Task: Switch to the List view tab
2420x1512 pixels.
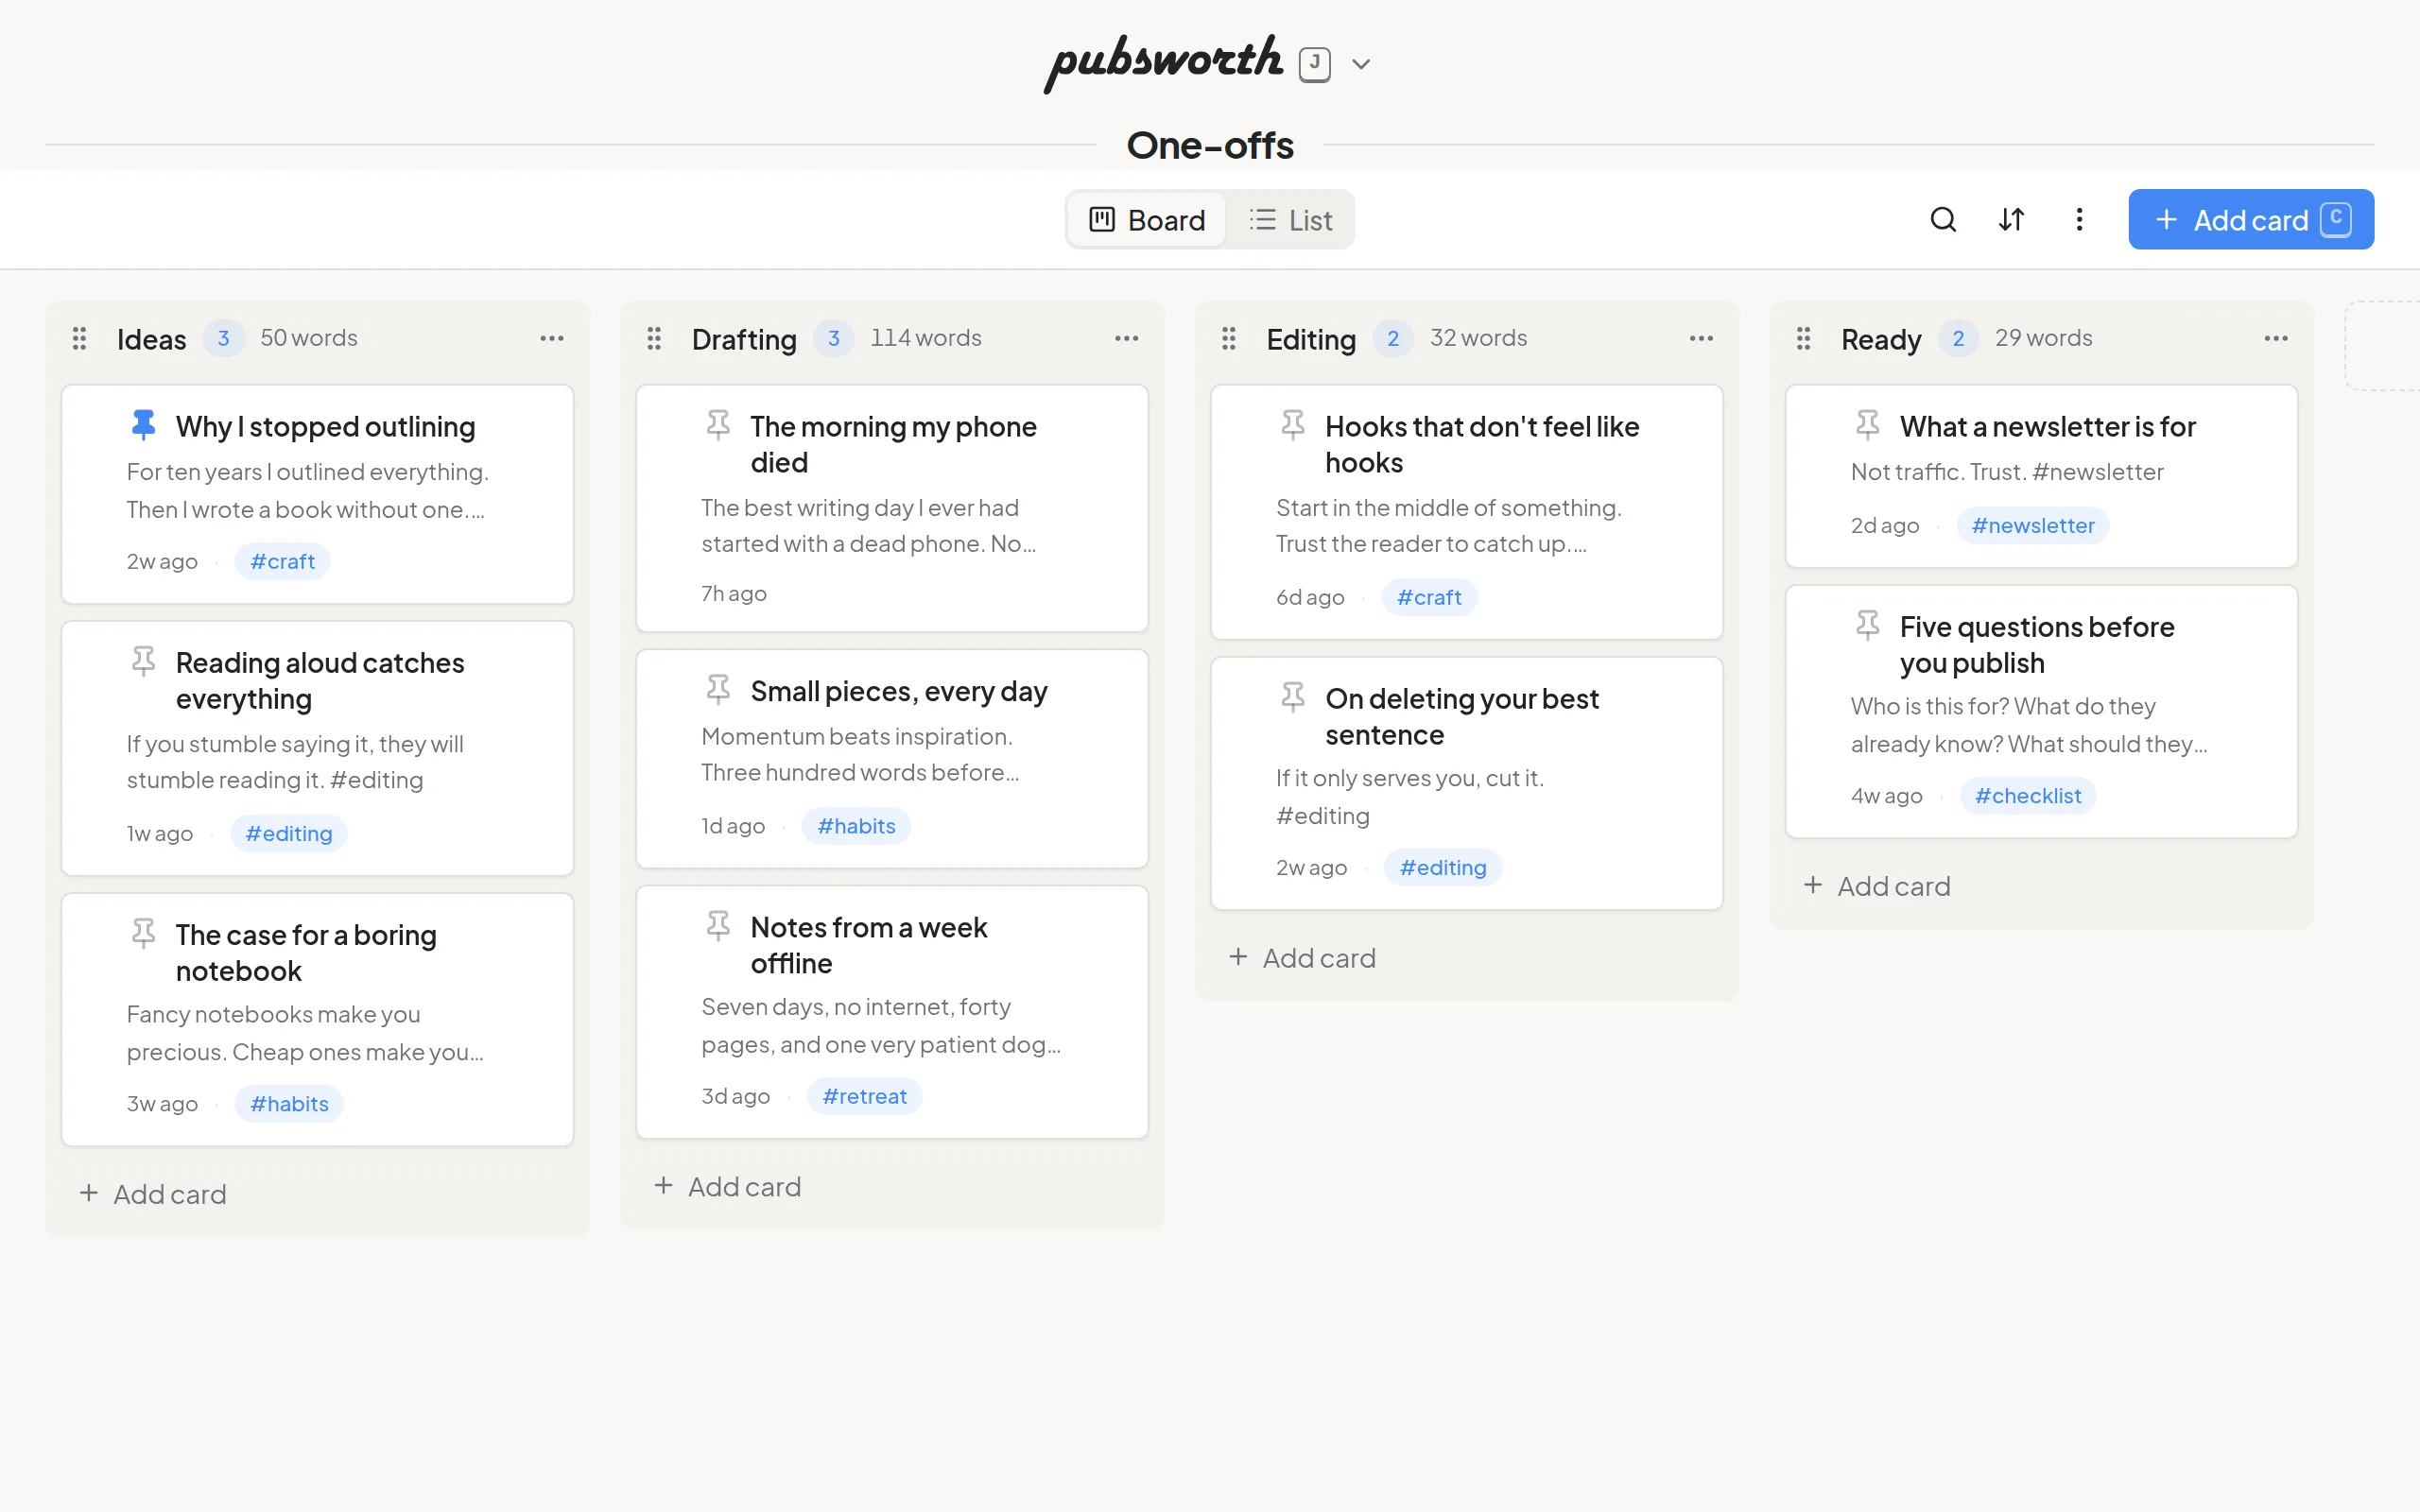Action: [1290, 220]
